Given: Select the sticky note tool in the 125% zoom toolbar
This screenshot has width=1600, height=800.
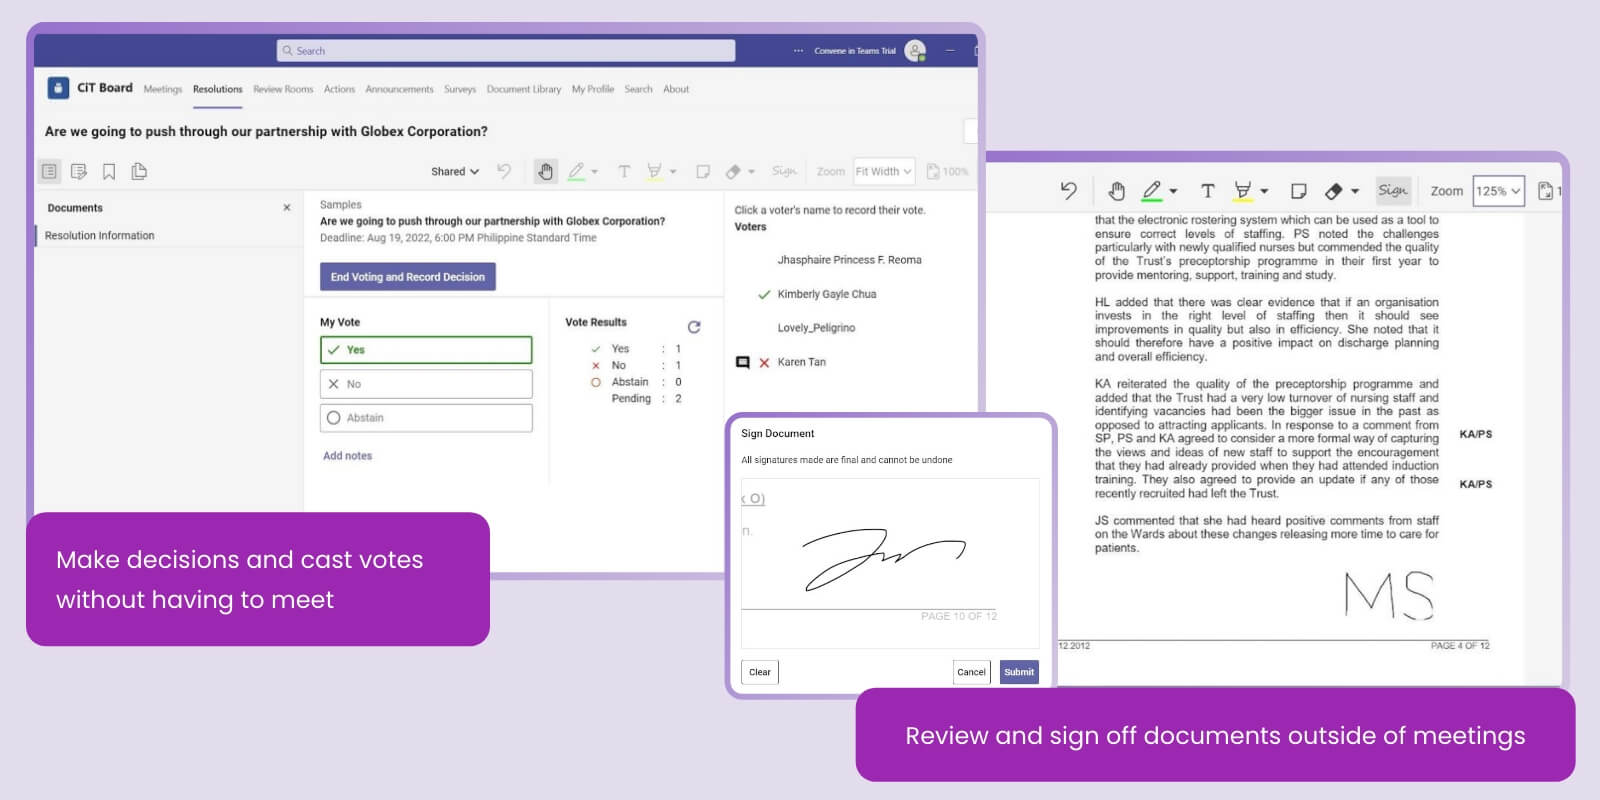Looking at the screenshot, I should (1298, 191).
